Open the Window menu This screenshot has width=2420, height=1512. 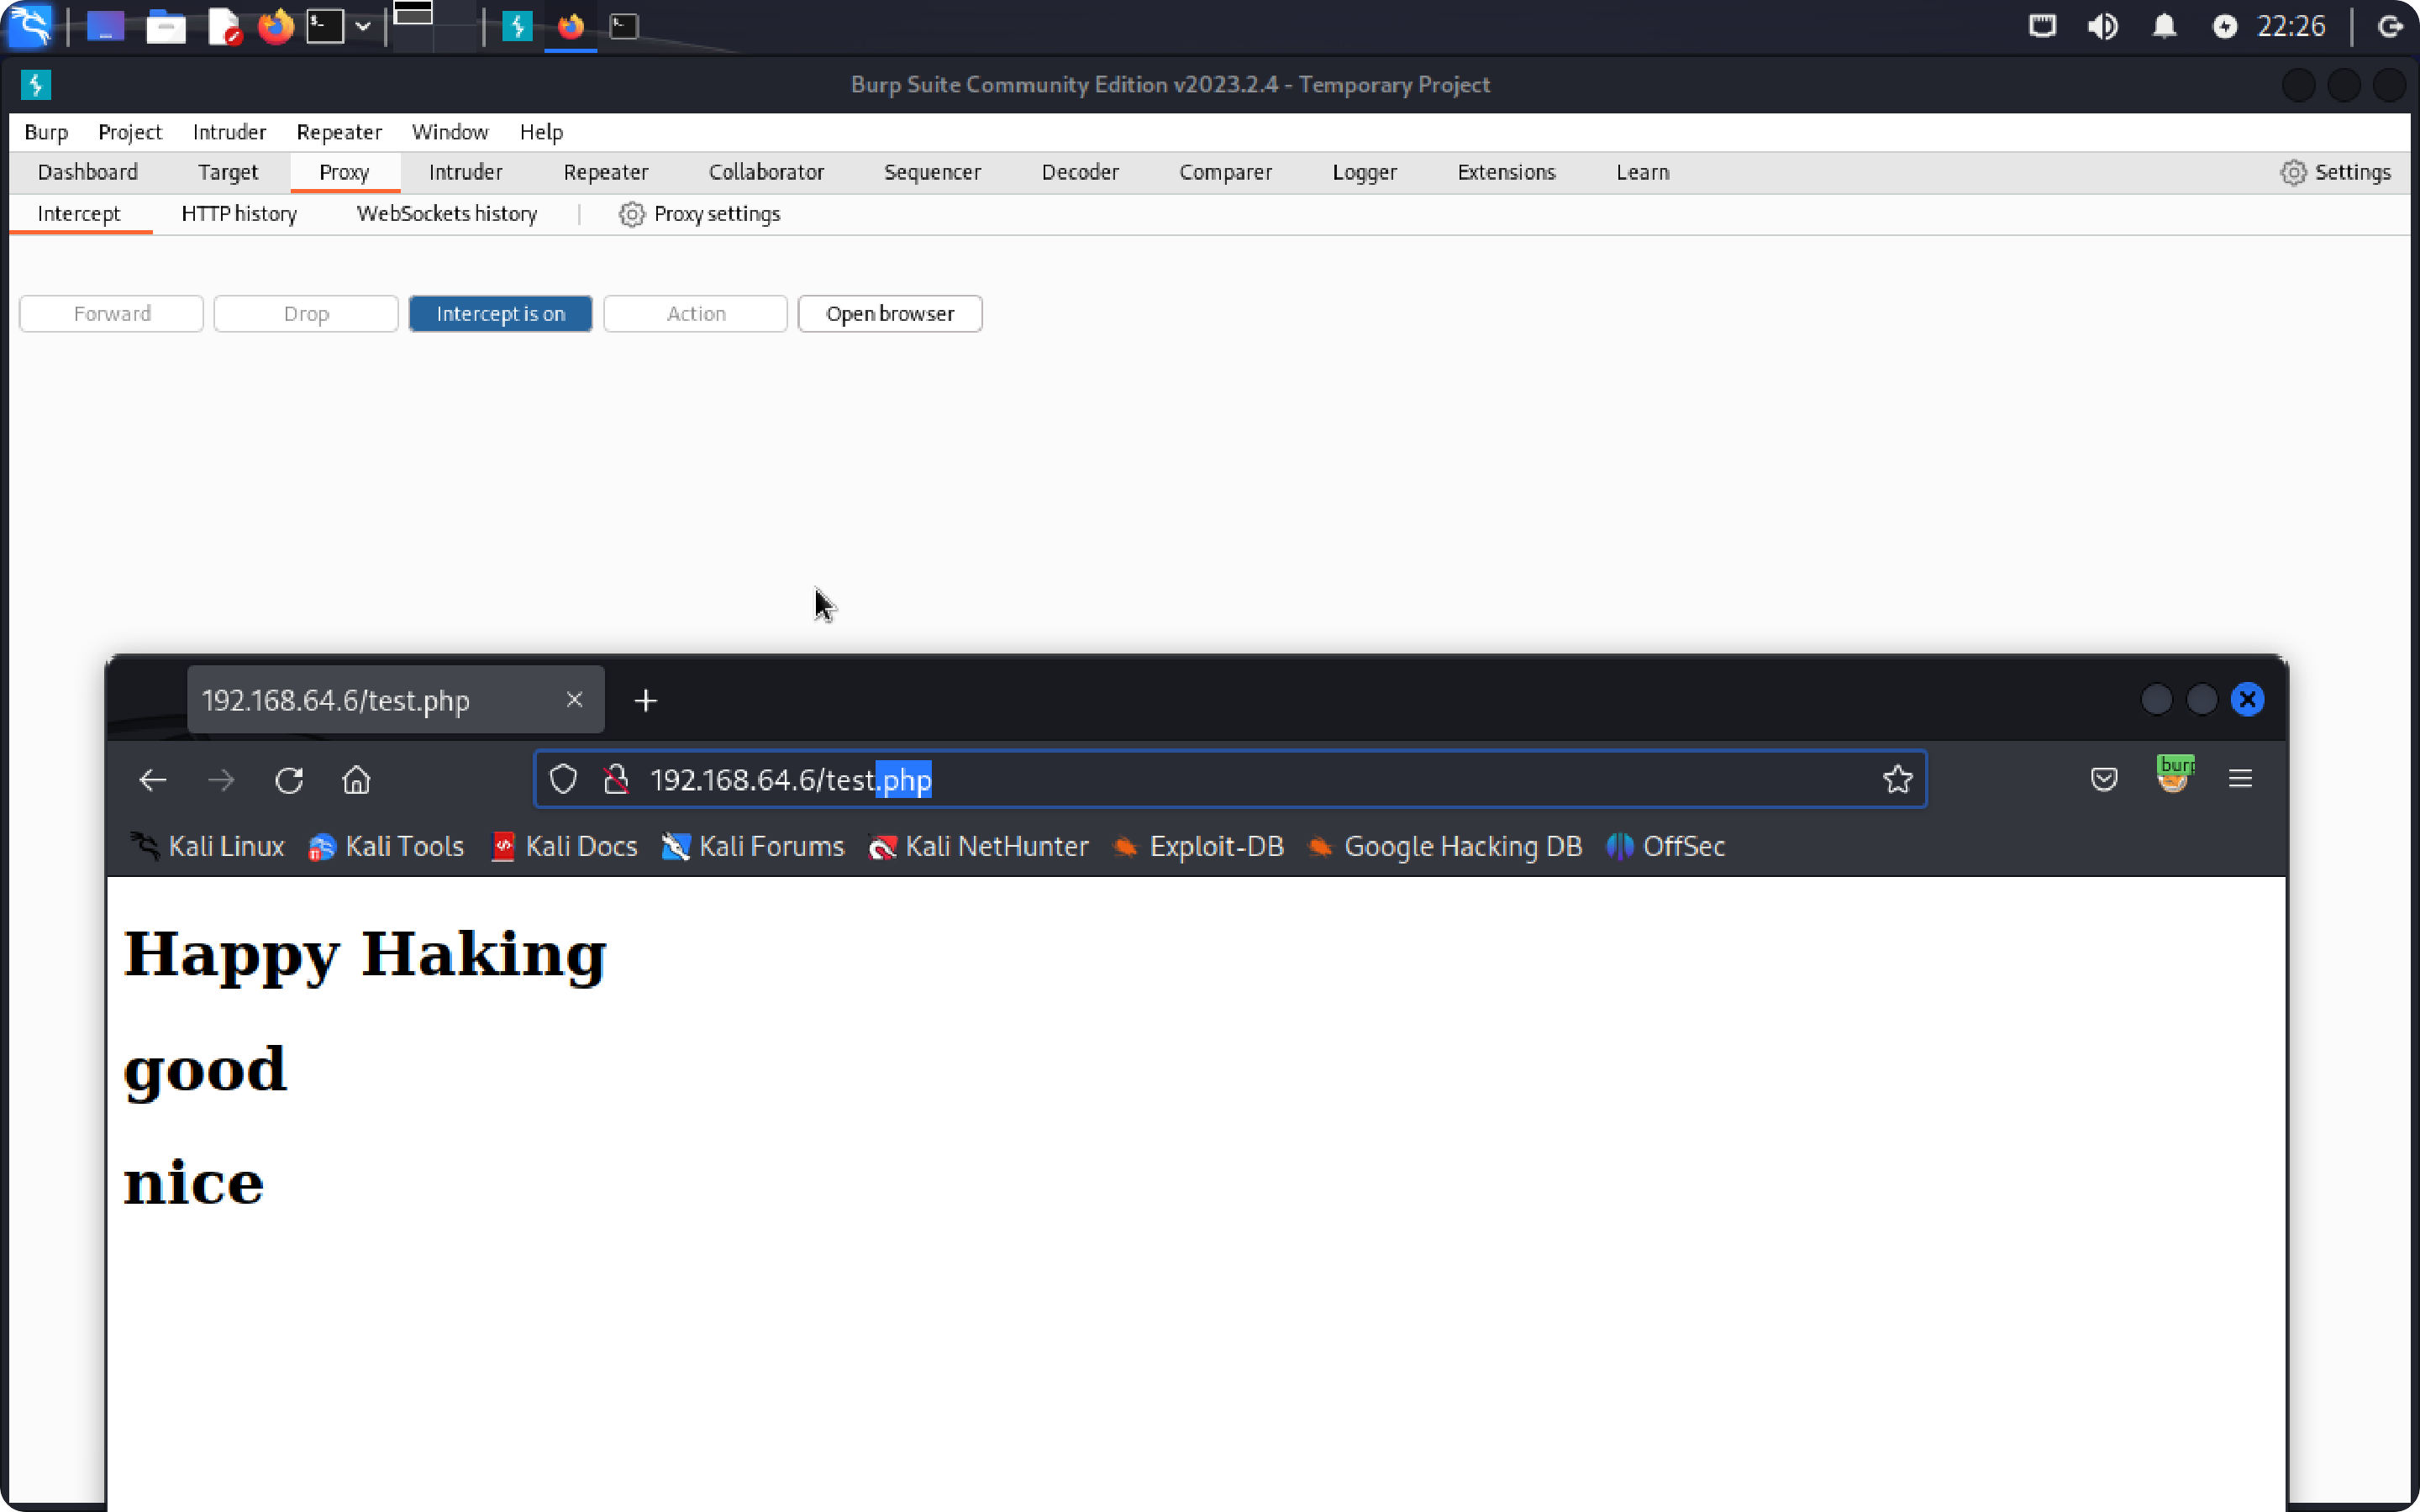click(450, 132)
